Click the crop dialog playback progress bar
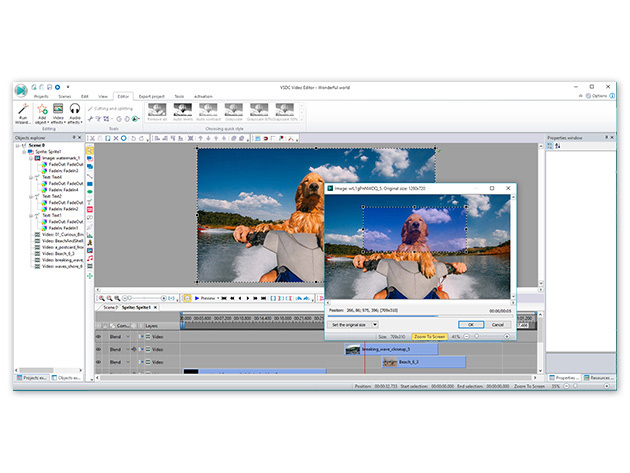The width and height of the screenshot is (630, 473). pyautogui.click(x=420, y=317)
